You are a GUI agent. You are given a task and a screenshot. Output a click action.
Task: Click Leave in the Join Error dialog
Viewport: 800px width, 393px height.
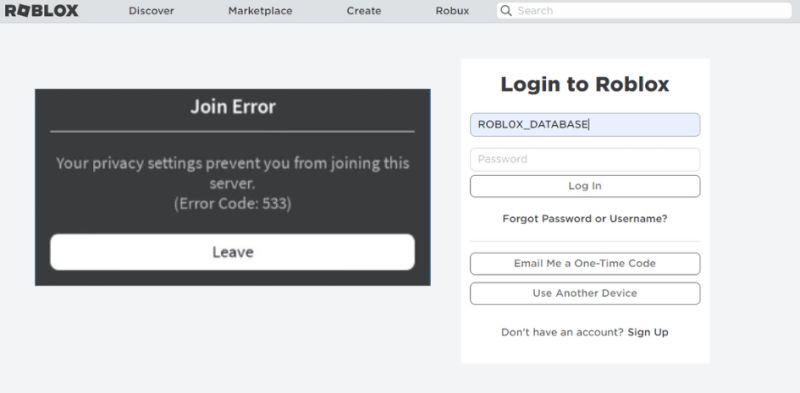232,252
